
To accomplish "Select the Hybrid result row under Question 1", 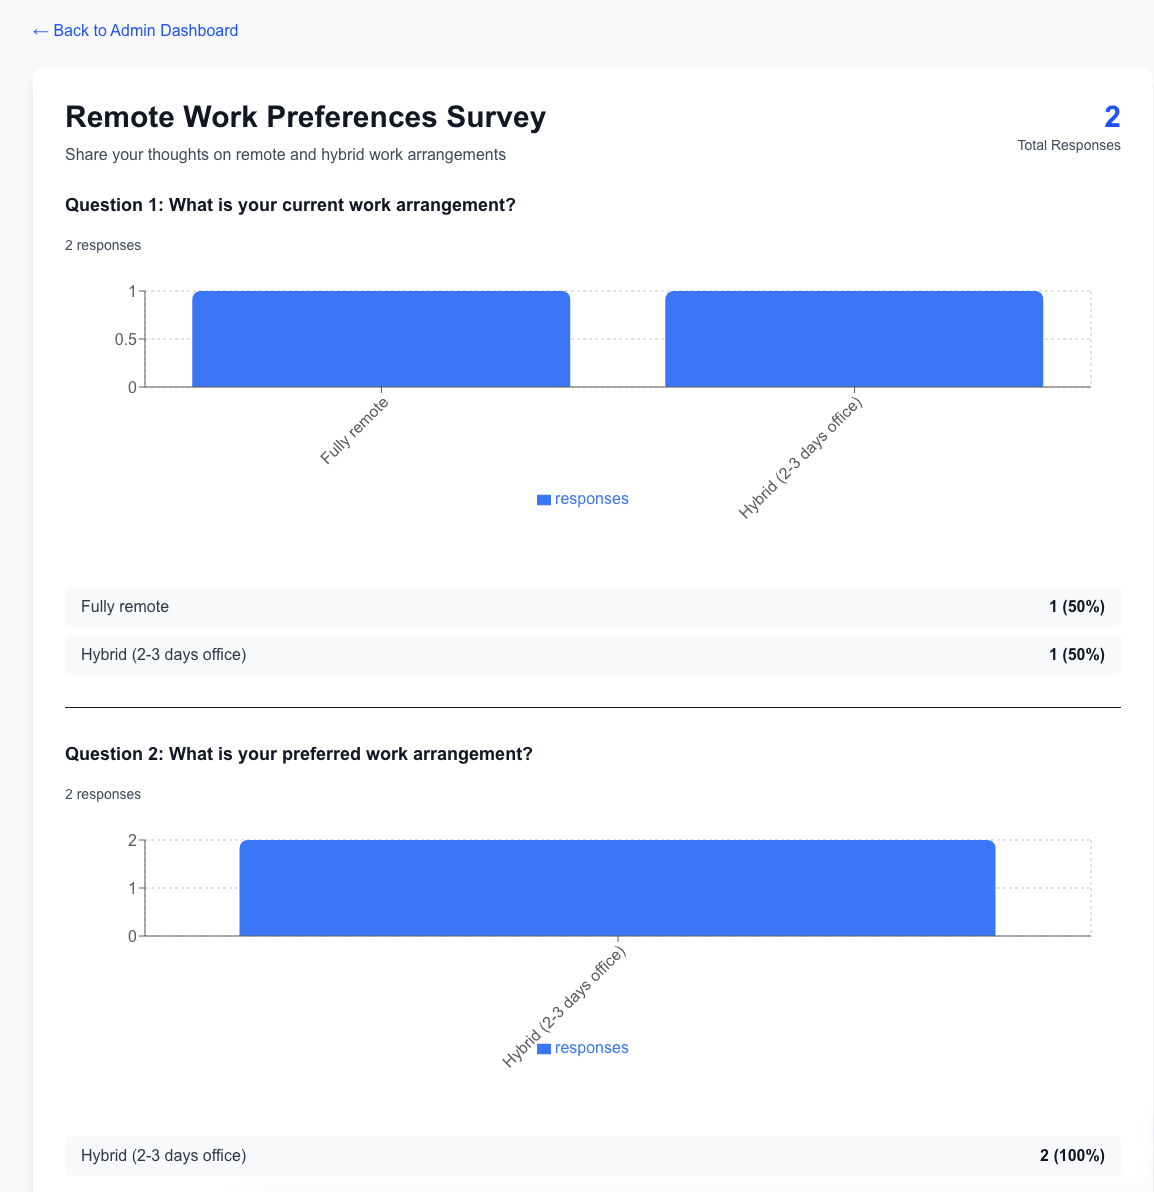I will click(x=592, y=655).
